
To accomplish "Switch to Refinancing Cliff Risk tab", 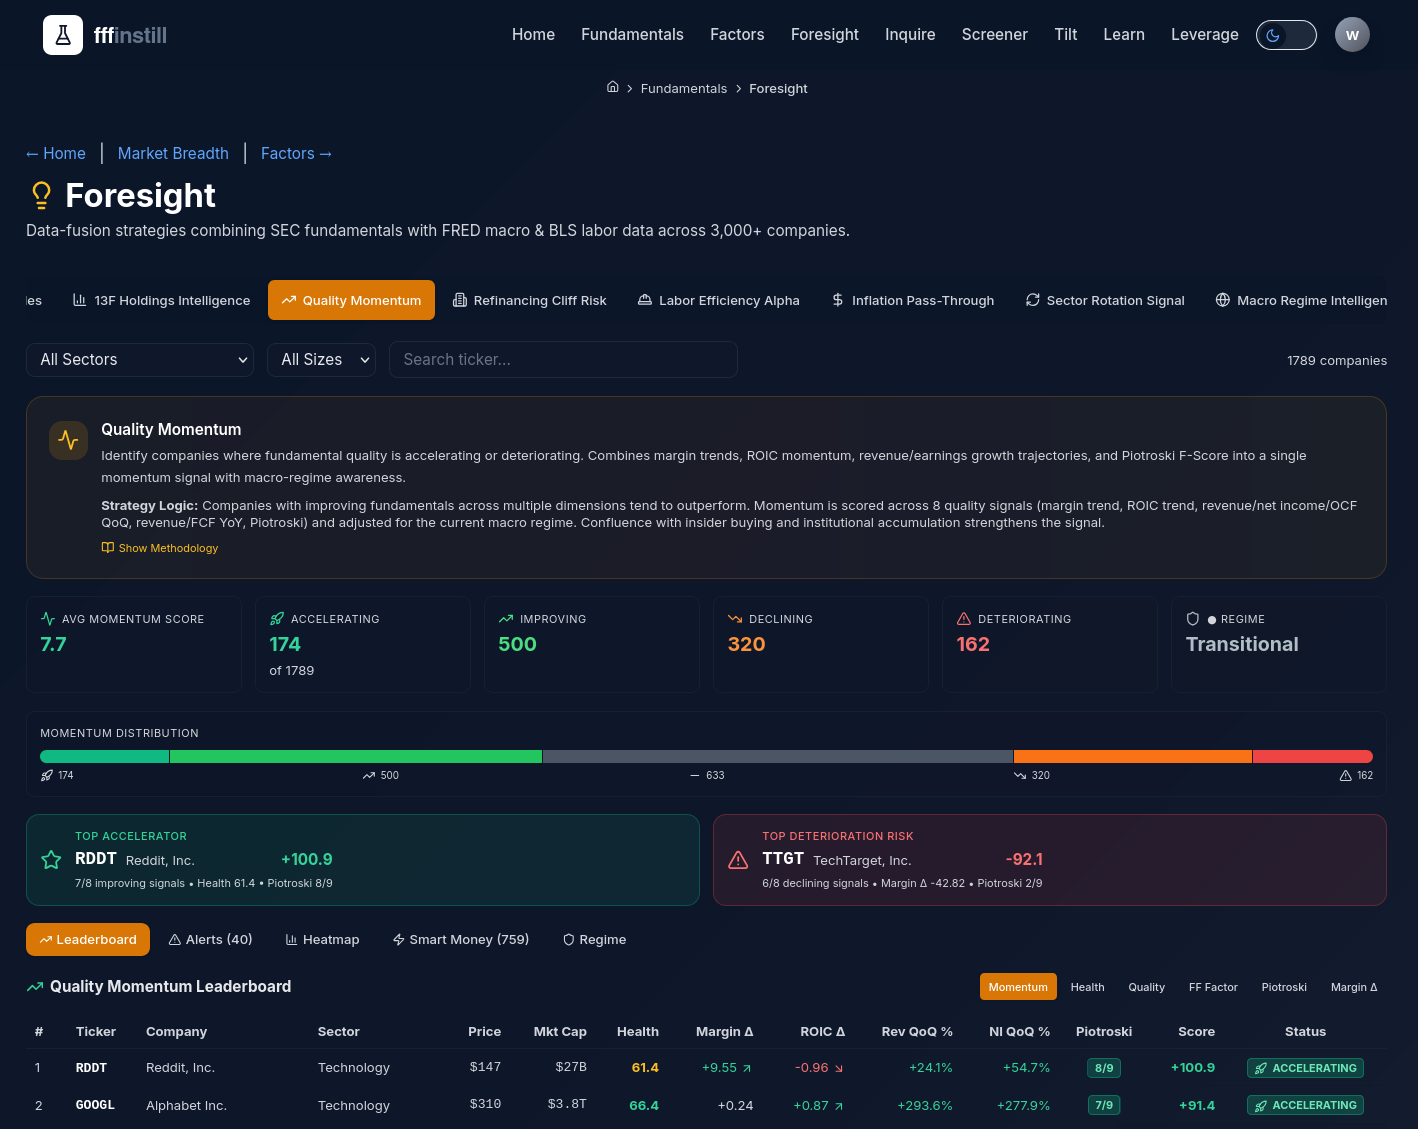I will [x=530, y=300].
